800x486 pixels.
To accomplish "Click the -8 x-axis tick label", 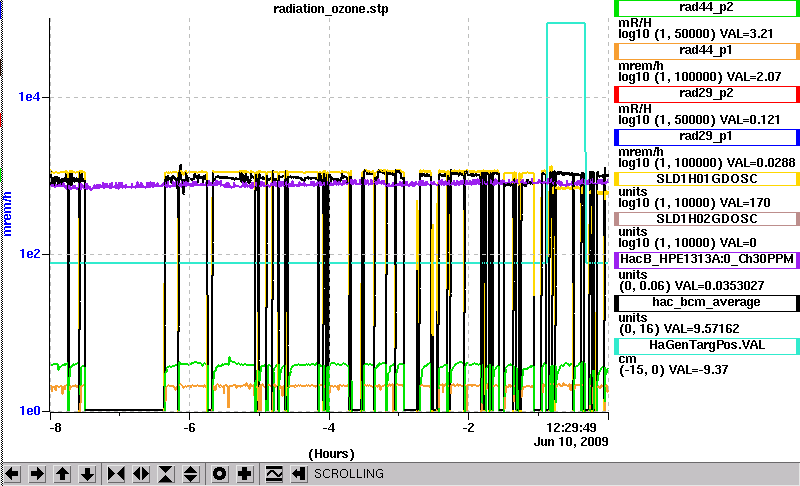I will pos(55,427).
